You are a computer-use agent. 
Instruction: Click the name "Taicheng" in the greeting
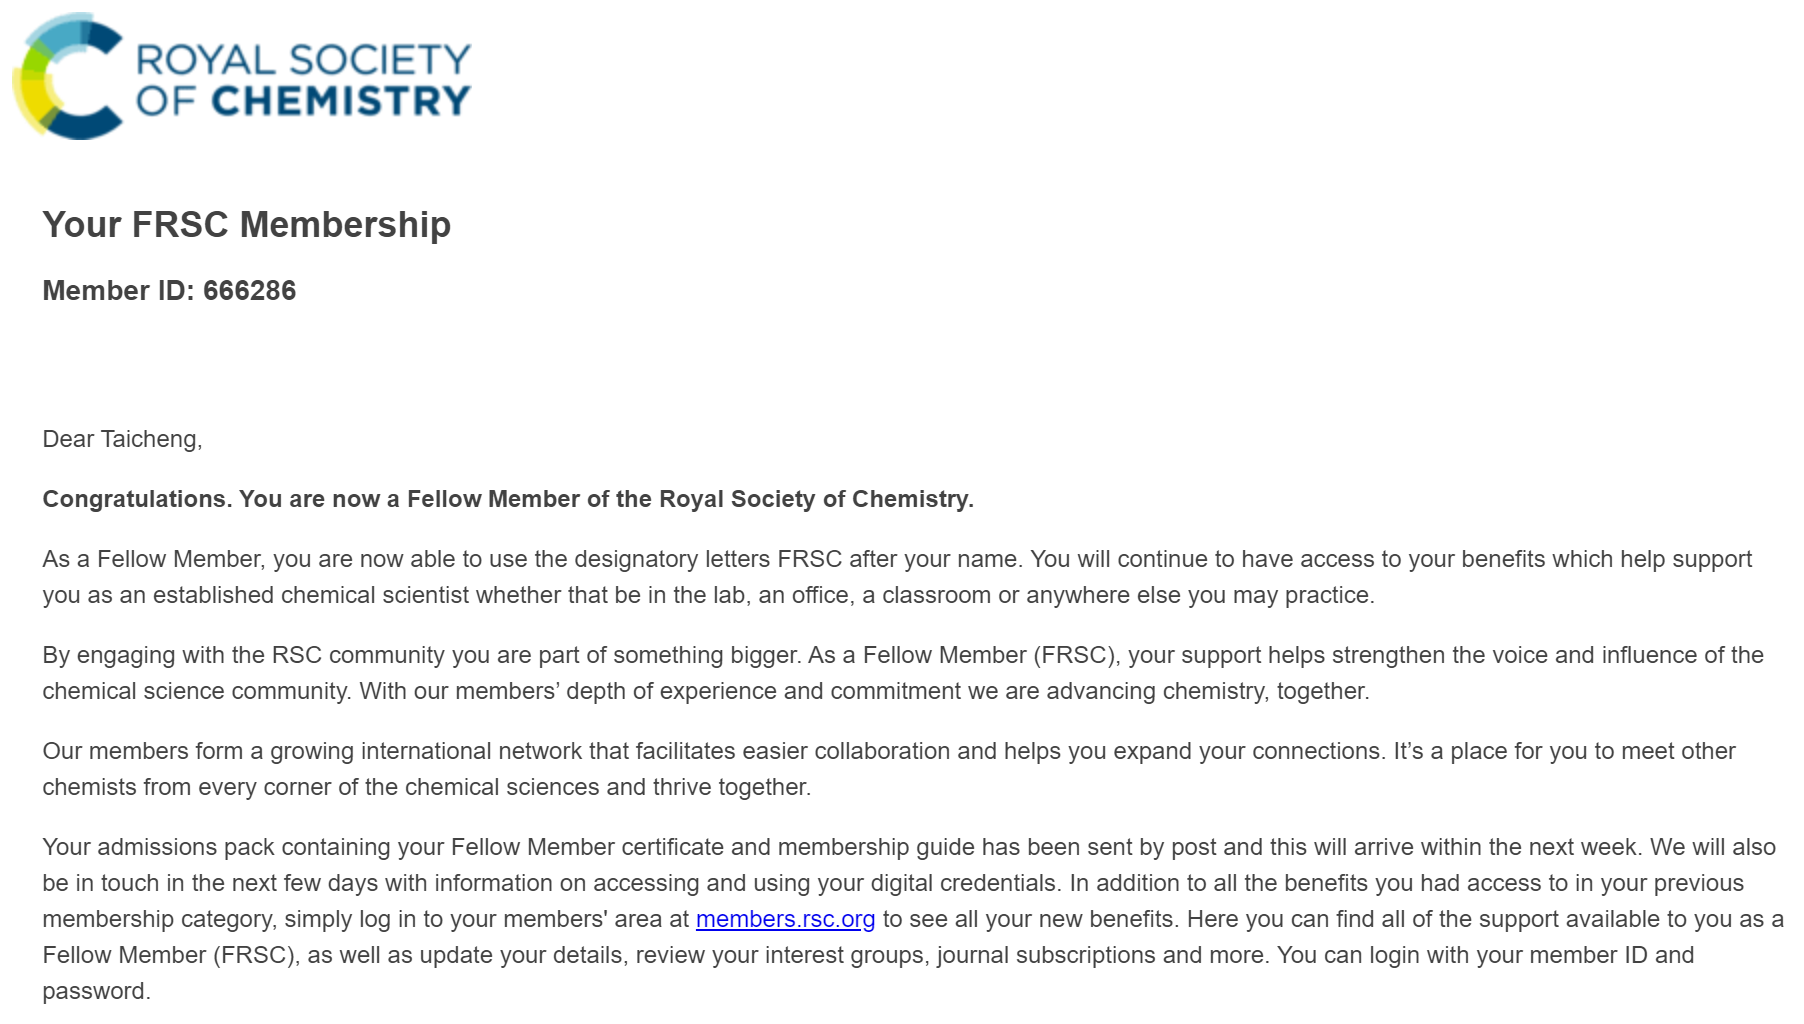[150, 439]
